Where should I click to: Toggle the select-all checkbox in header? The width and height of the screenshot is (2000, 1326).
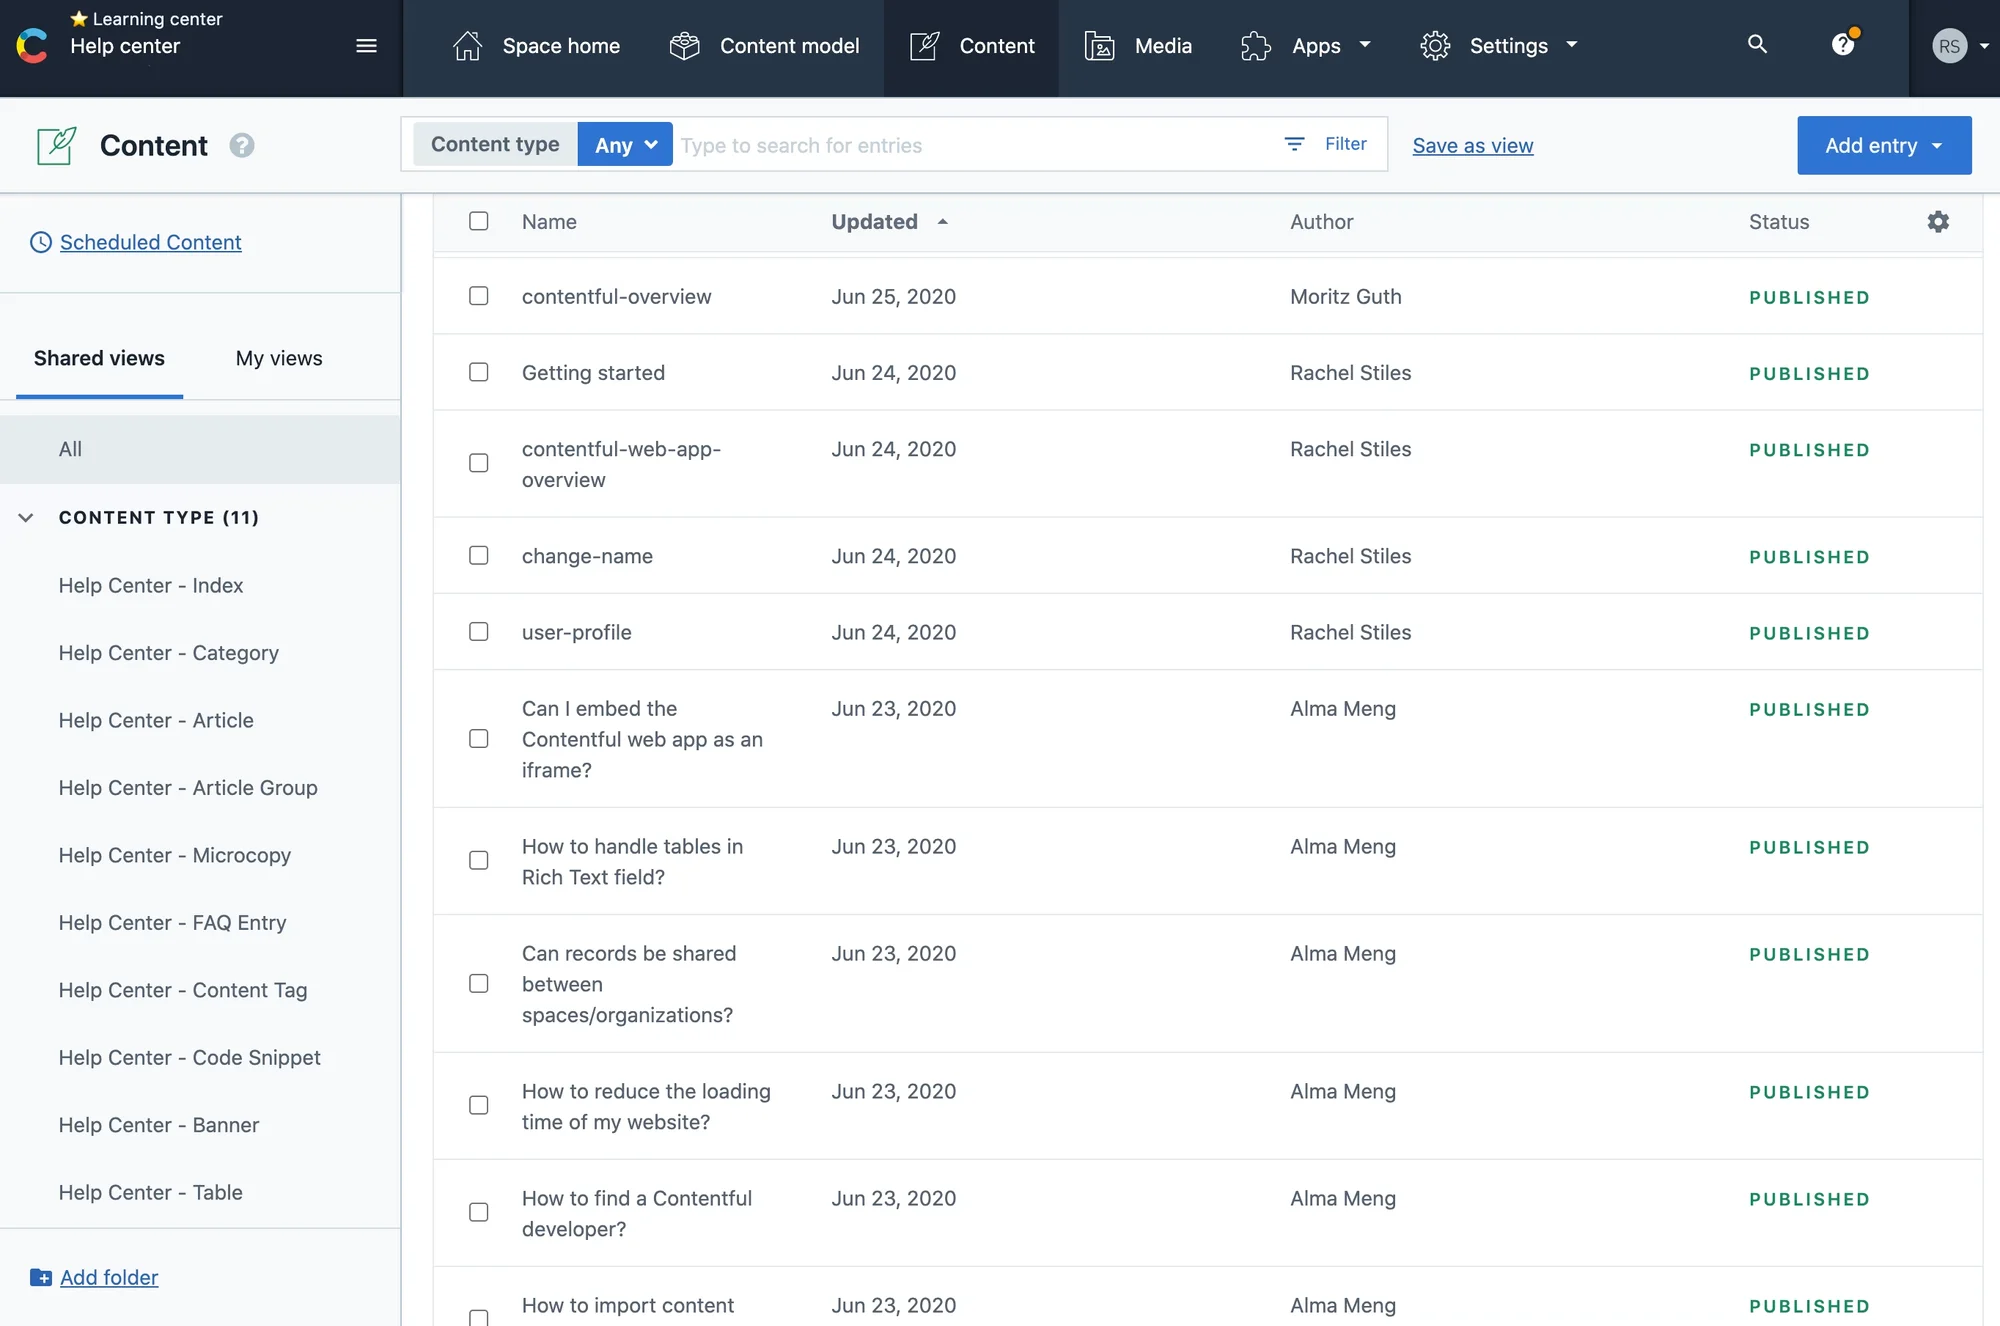(479, 221)
